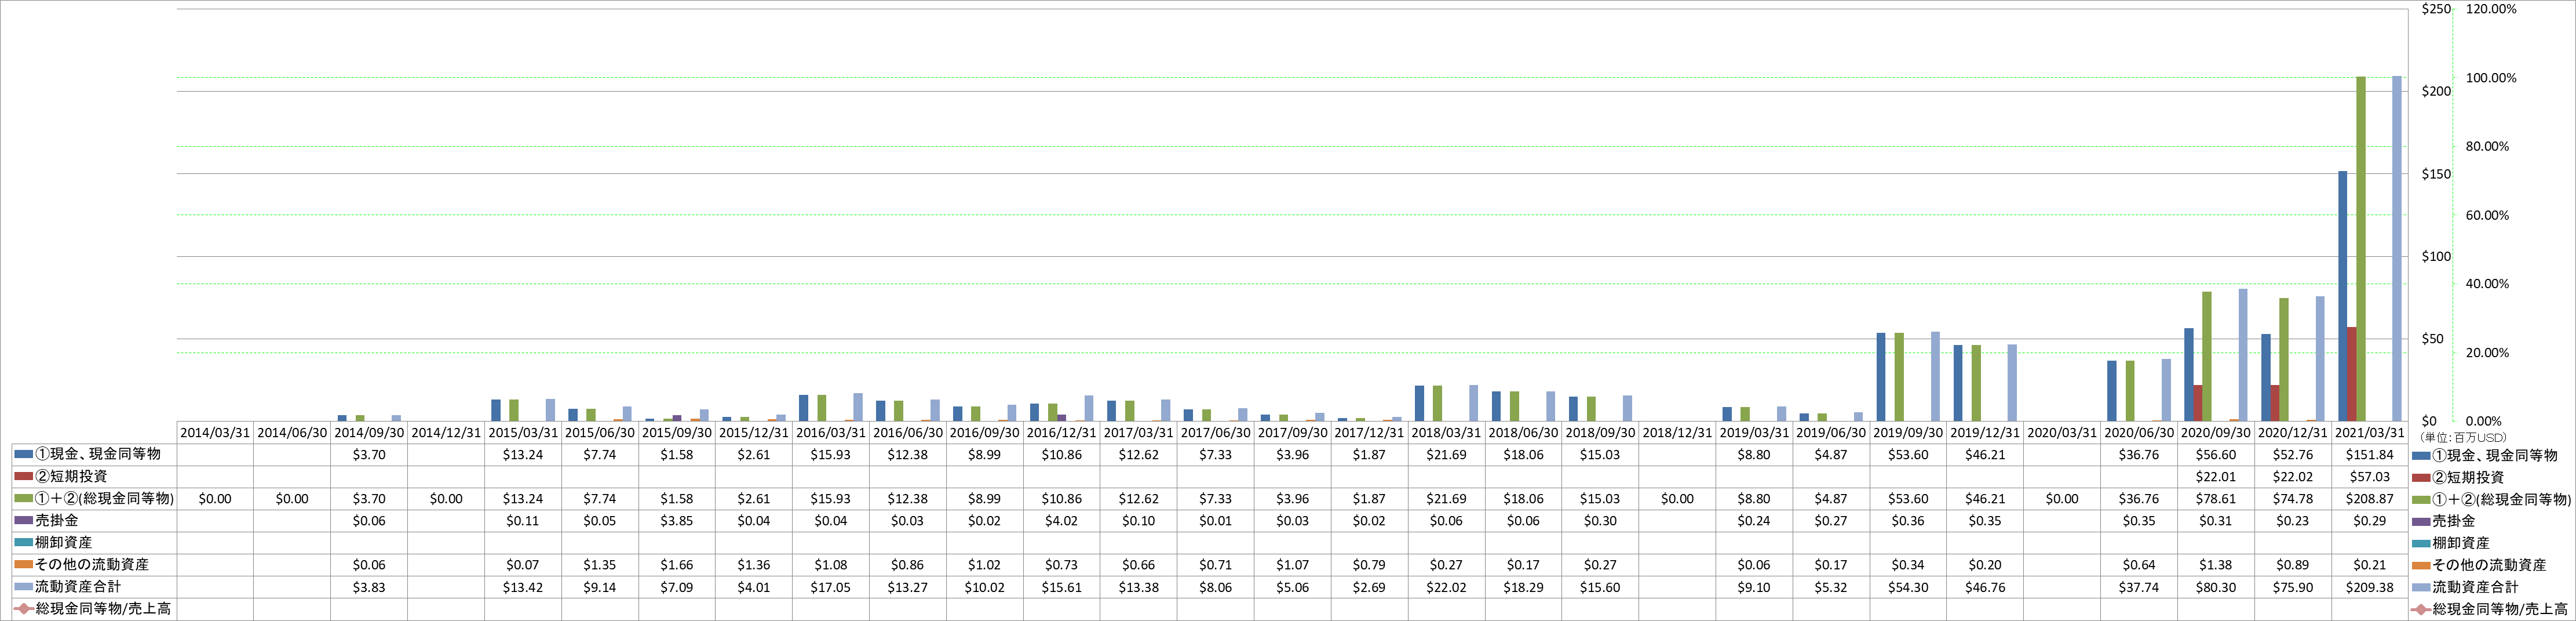Select the $3.85 accounts receivable cell
The image size is (2576, 621).
pyautogui.click(x=677, y=521)
